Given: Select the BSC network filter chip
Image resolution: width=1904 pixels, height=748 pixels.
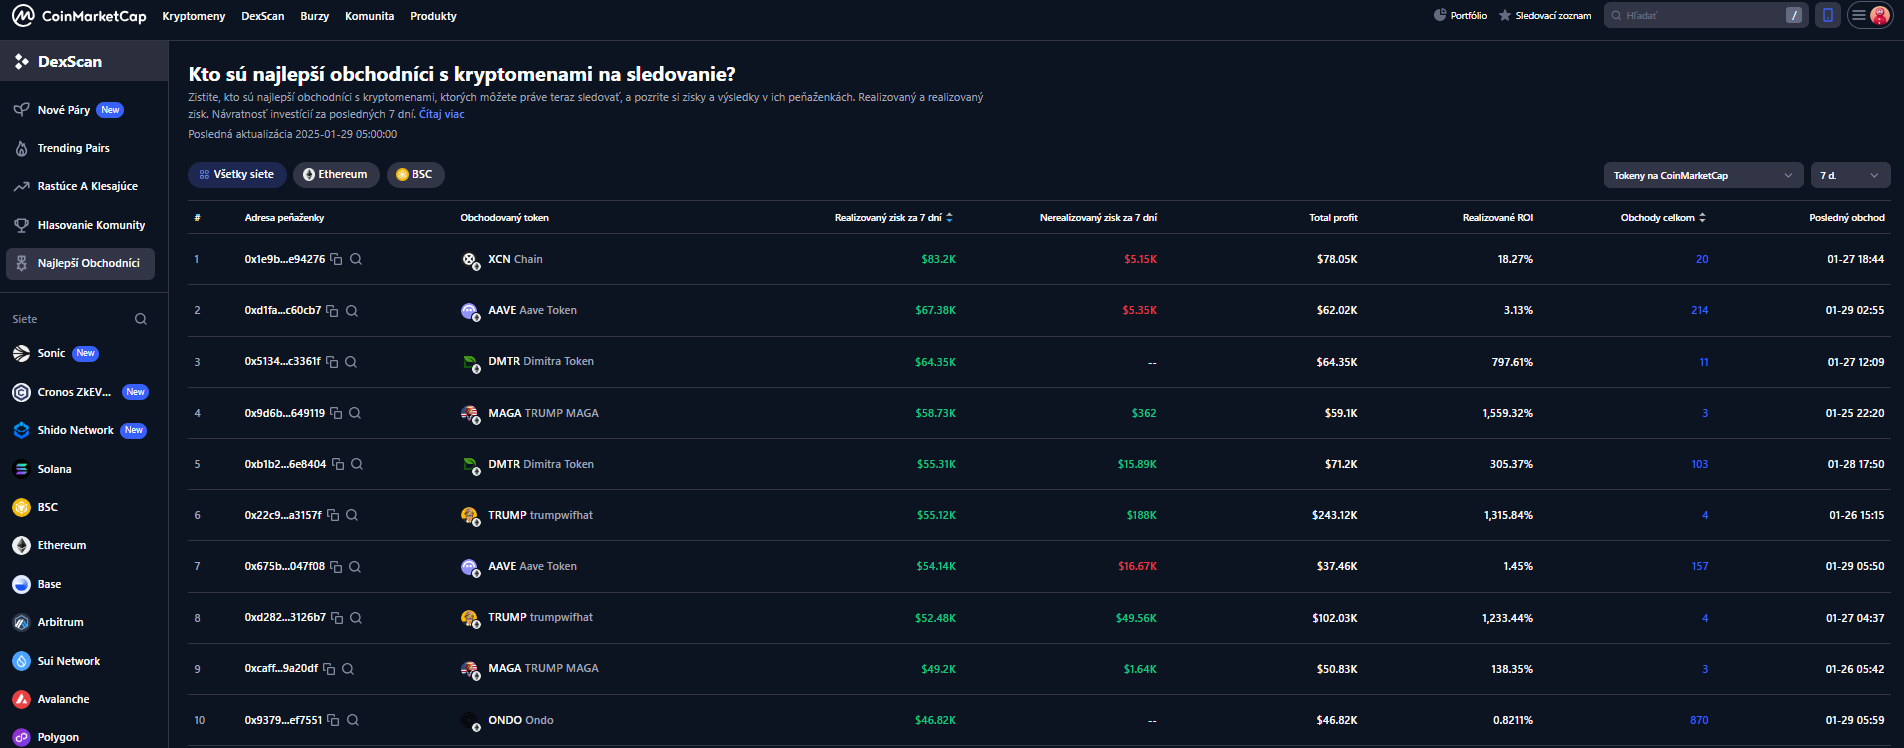Looking at the screenshot, I should click(x=415, y=174).
